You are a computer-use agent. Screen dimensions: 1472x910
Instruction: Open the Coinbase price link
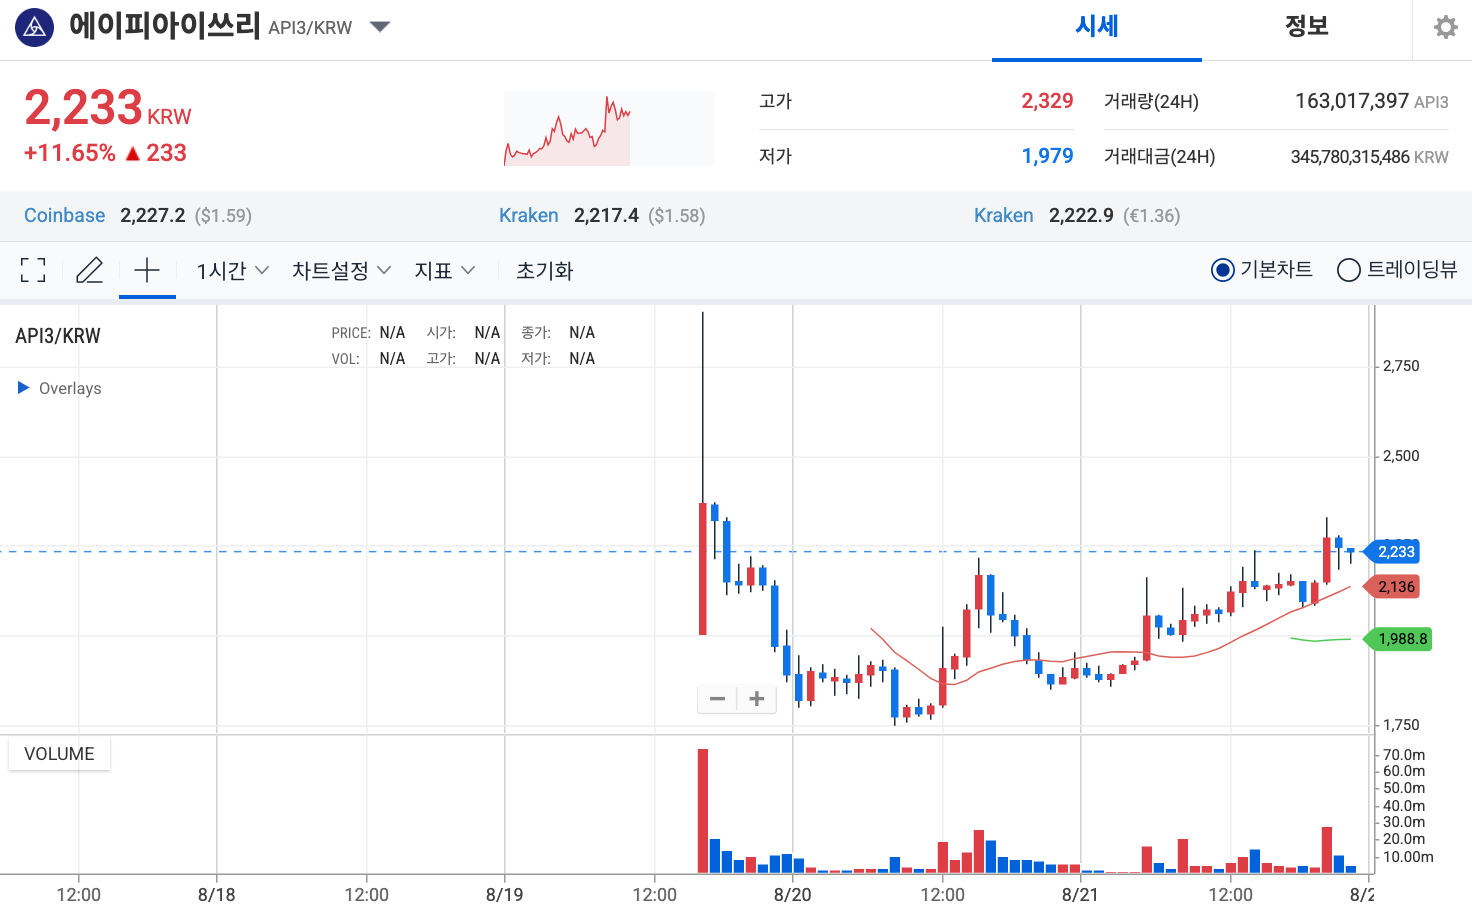pos(64,215)
